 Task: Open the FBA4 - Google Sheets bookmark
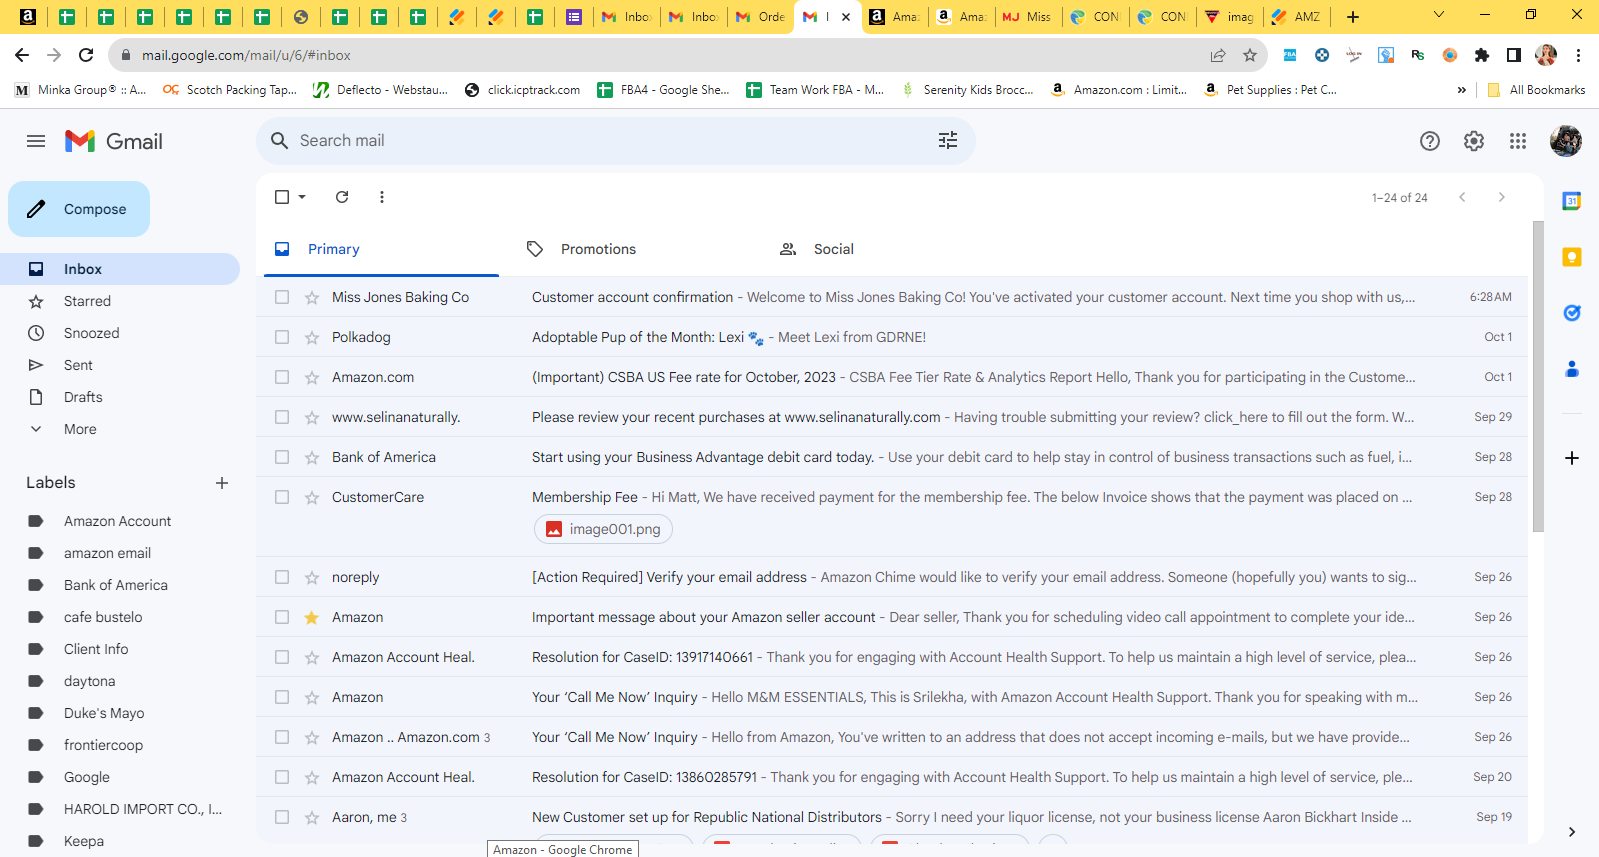click(663, 90)
